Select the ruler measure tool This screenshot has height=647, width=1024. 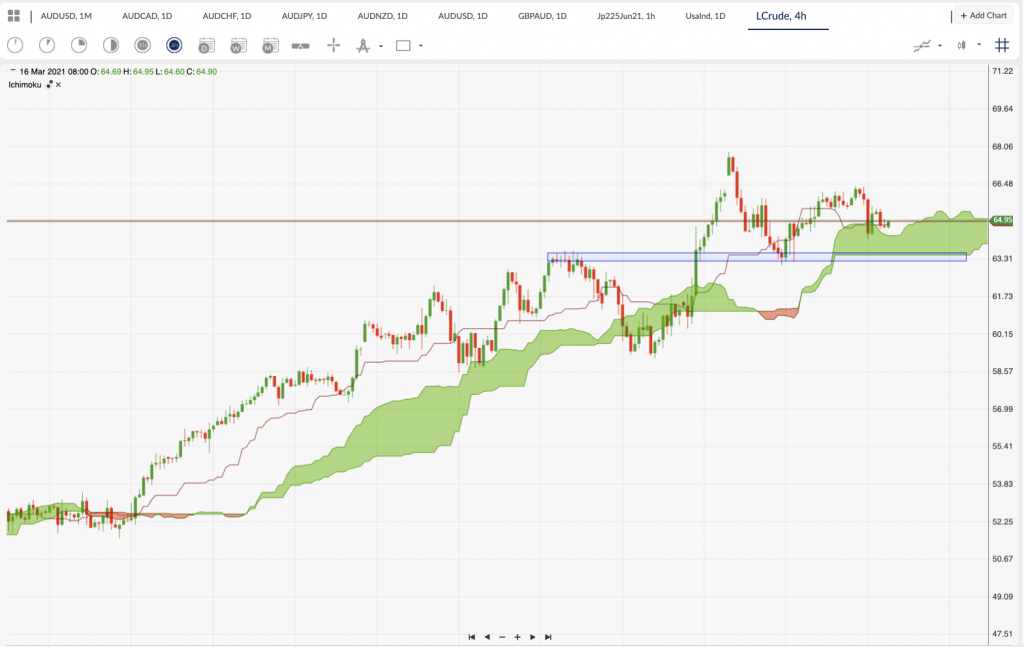point(300,46)
